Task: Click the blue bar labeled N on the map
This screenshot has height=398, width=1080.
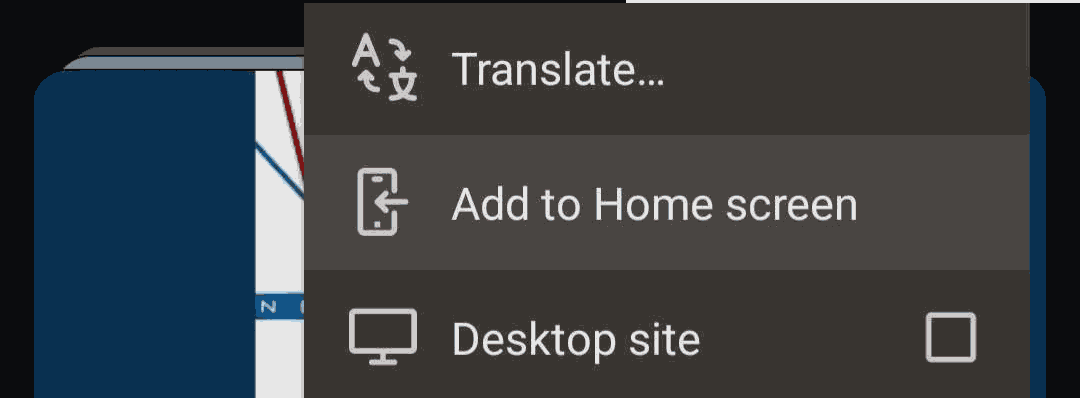Action: tap(279, 306)
